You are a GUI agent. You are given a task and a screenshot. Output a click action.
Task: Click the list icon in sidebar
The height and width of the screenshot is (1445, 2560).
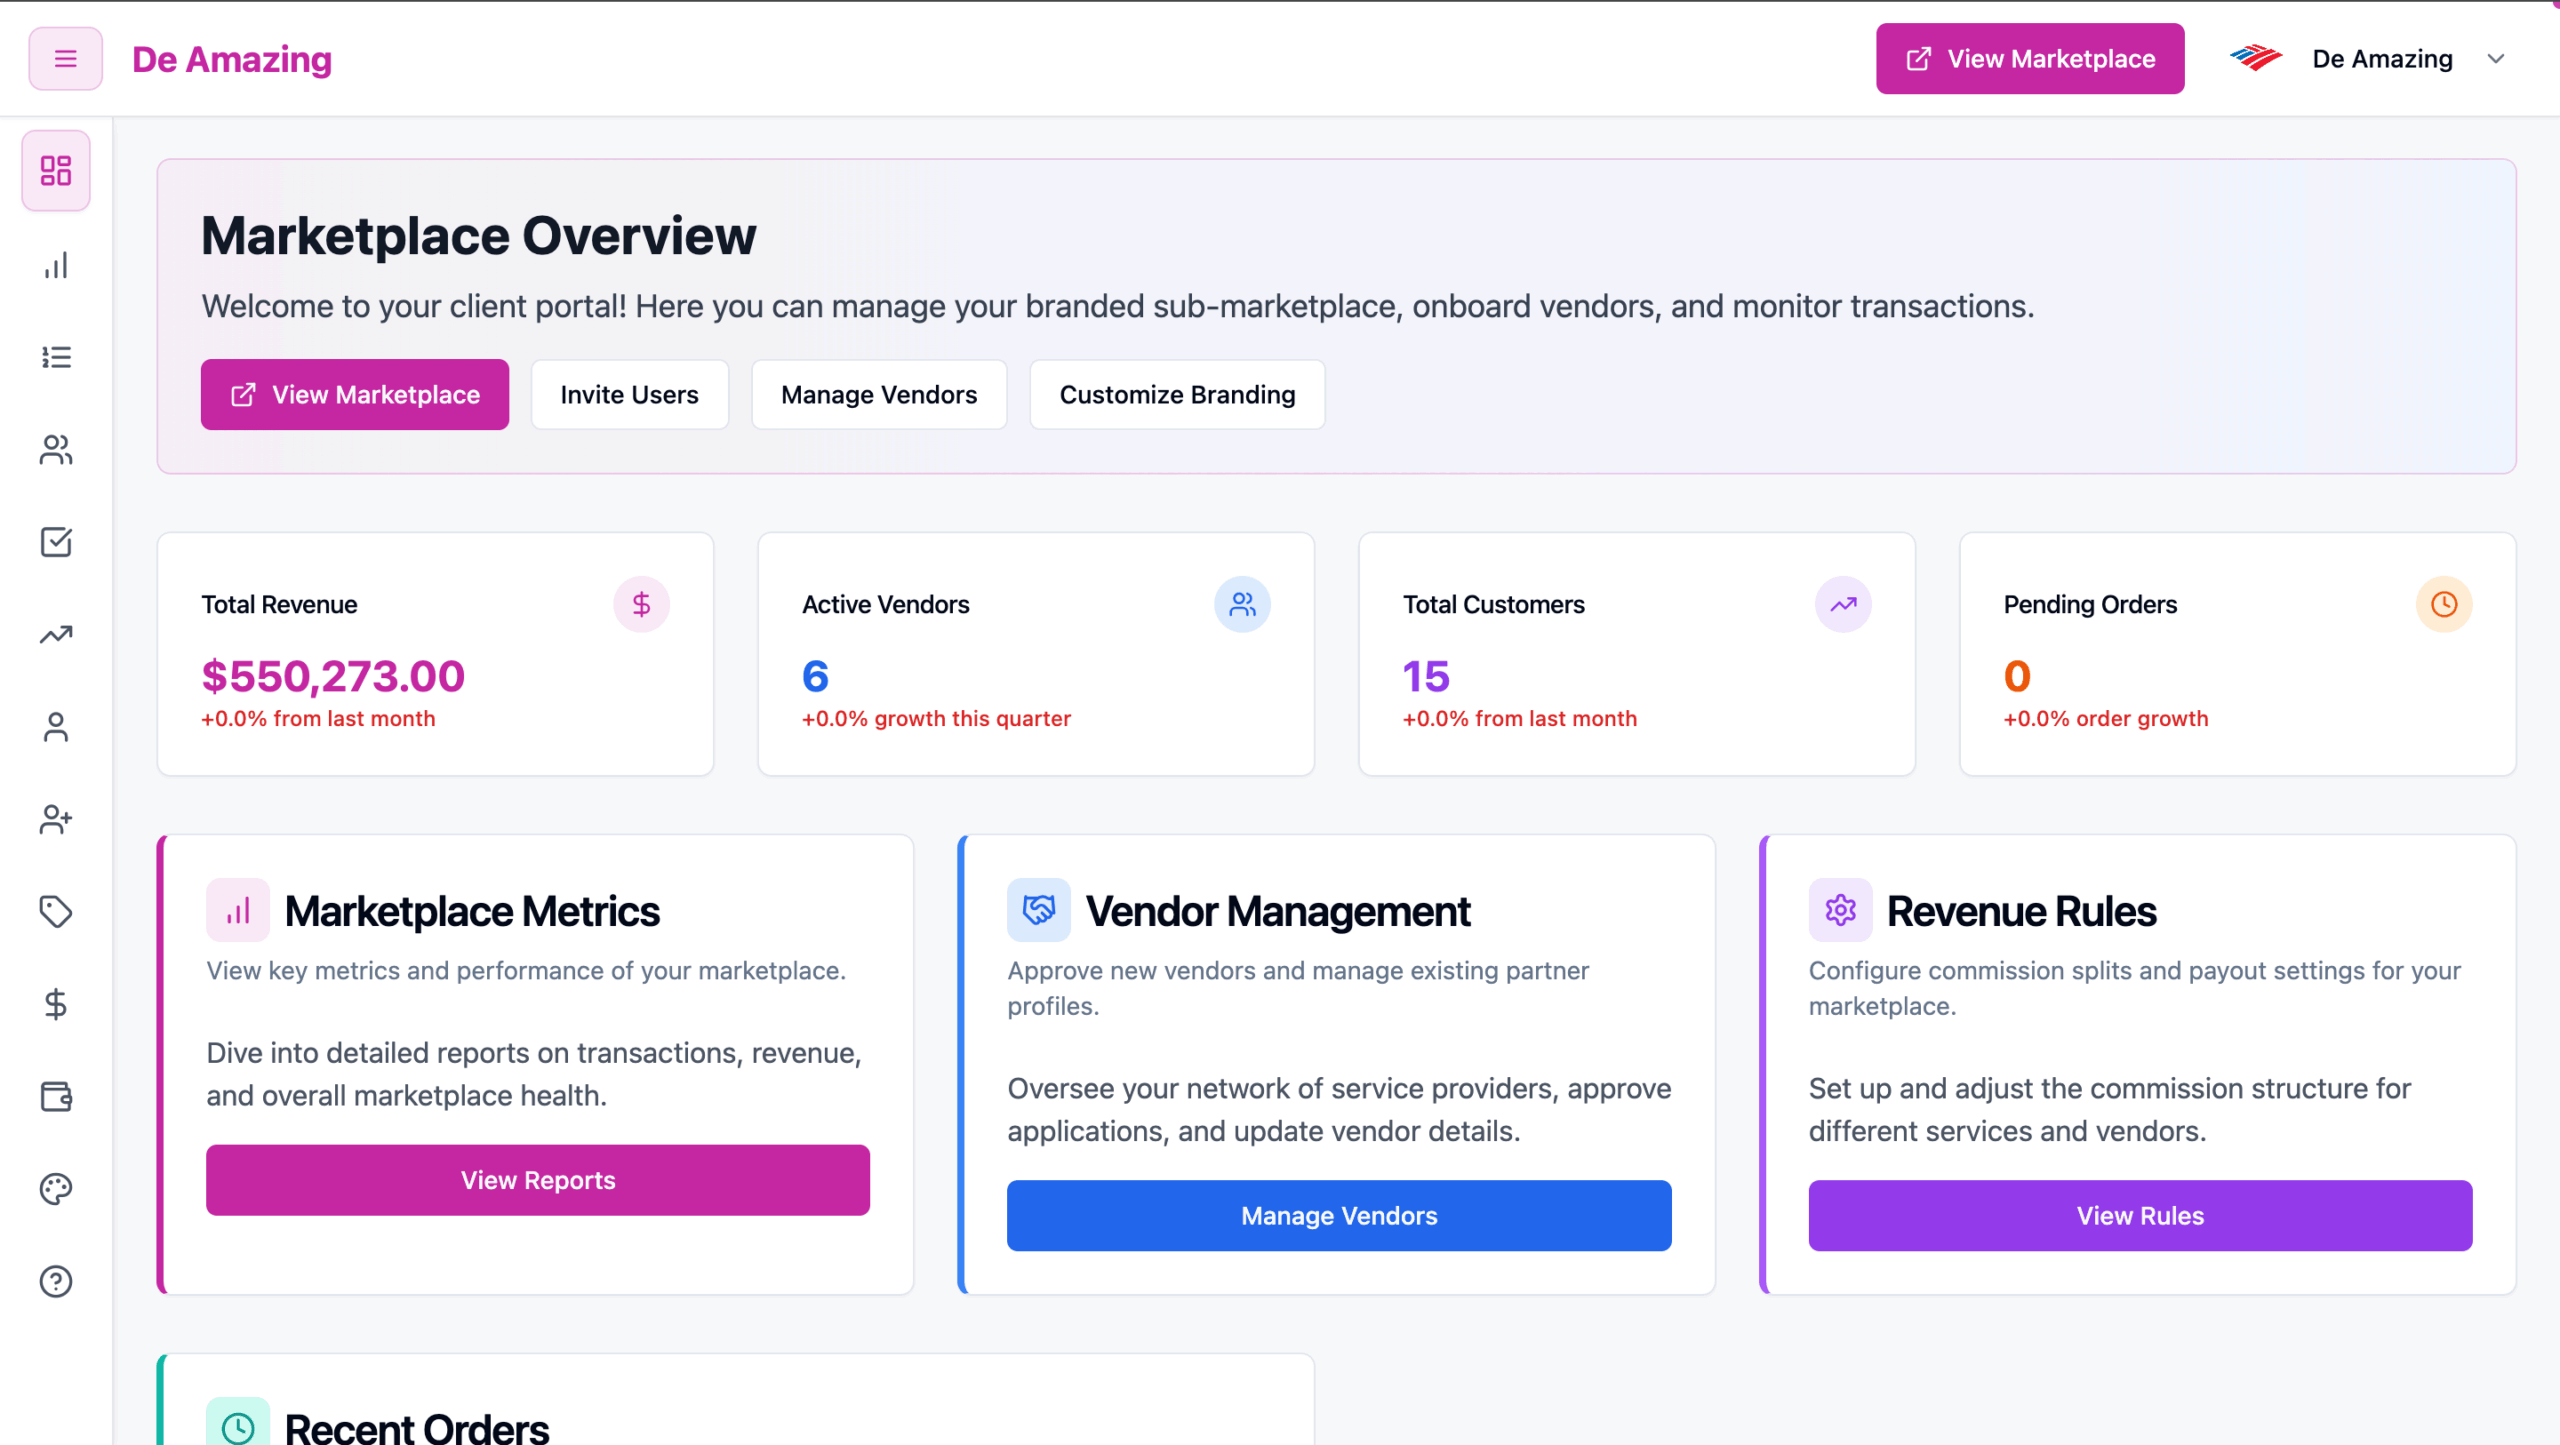pyautogui.click(x=56, y=357)
